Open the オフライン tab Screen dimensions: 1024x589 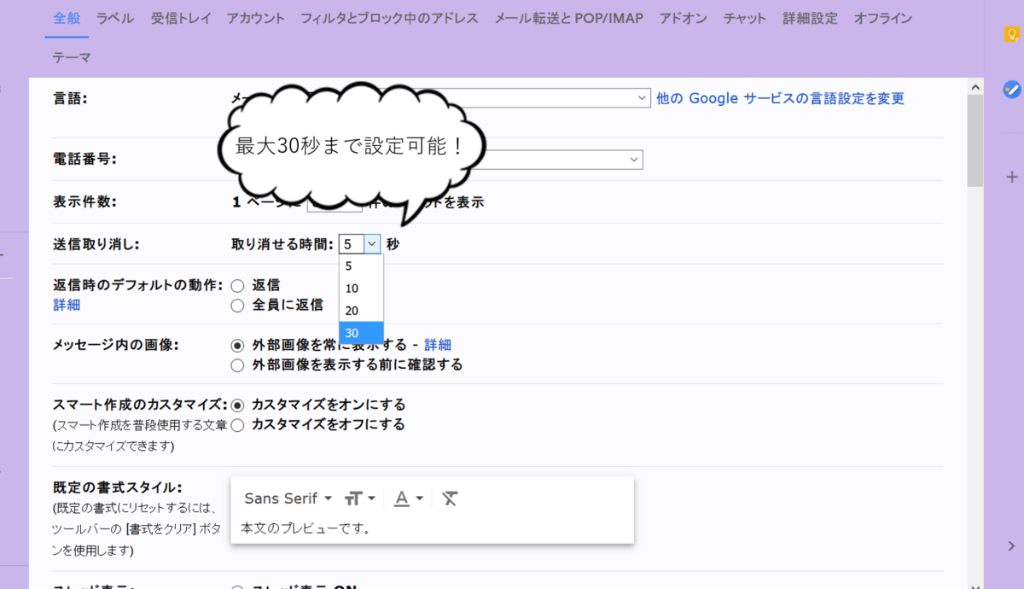point(883,18)
